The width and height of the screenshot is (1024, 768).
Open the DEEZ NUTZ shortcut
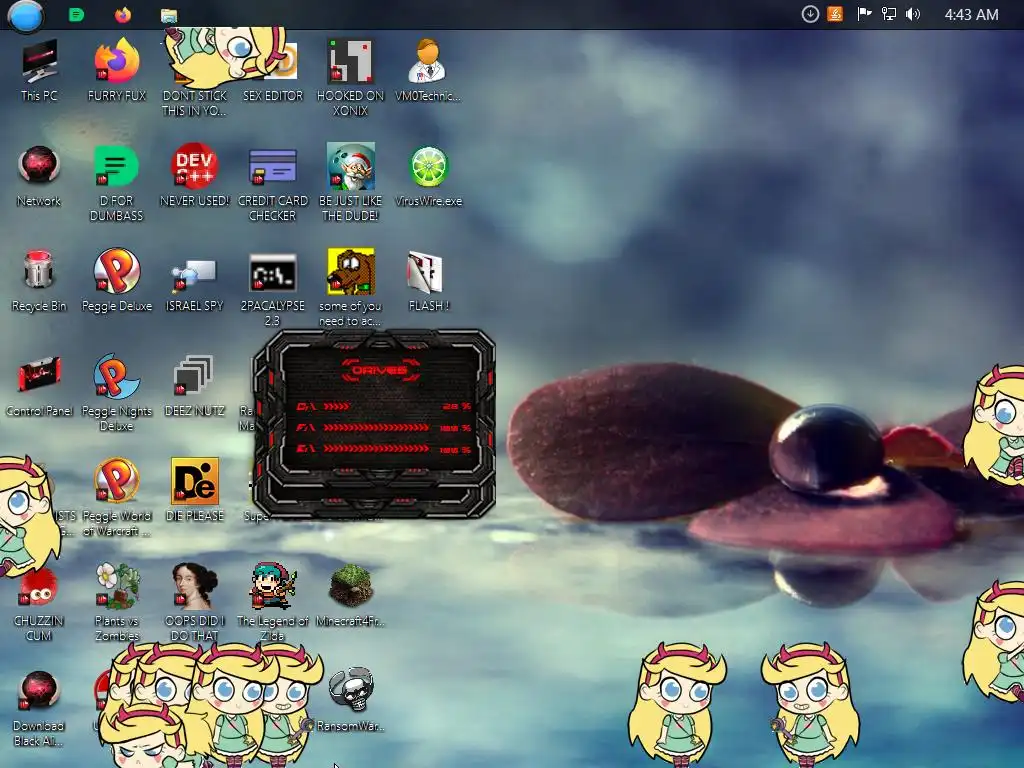click(195, 385)
